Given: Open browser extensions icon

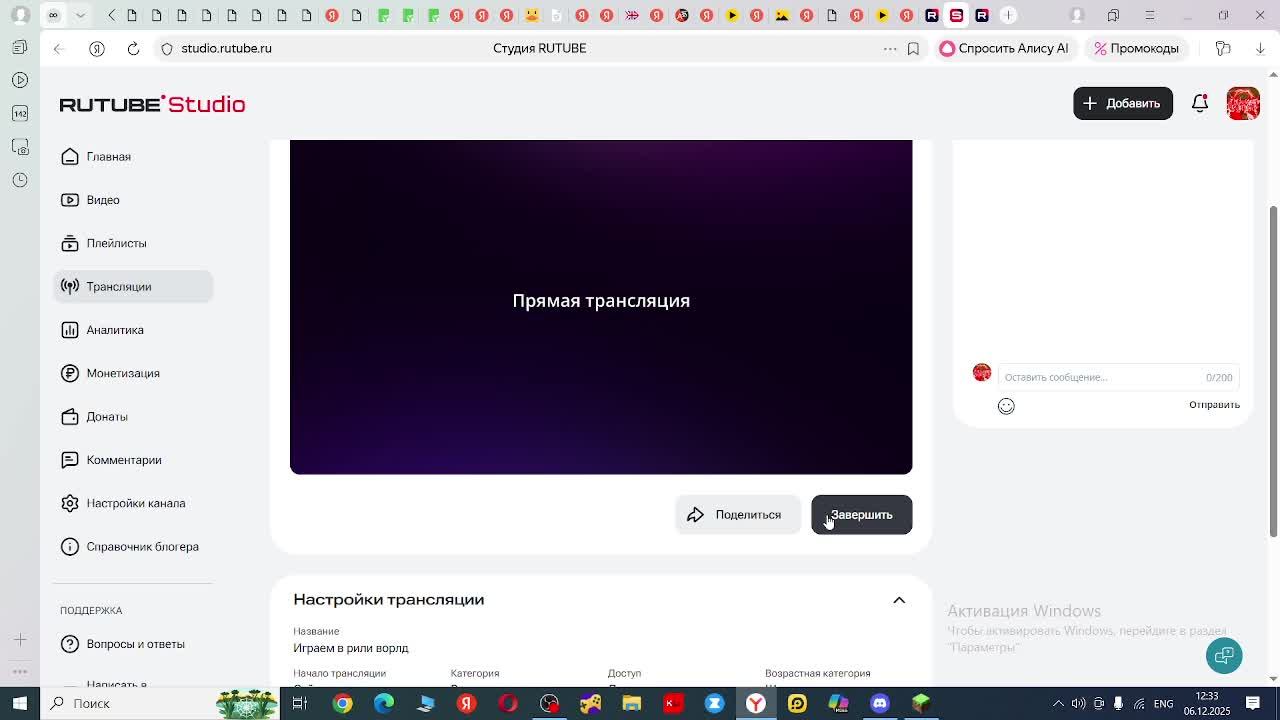Looking at the screenshot, I should 1223,48.
